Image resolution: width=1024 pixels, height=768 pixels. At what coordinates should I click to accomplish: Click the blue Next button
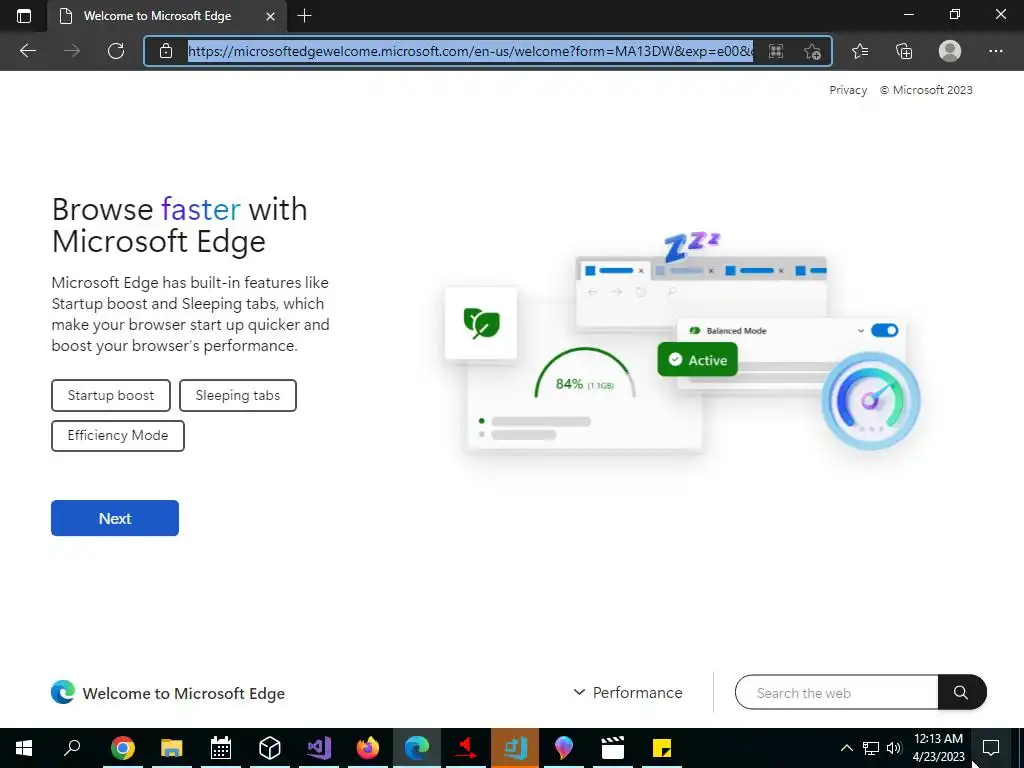(115, 518)
